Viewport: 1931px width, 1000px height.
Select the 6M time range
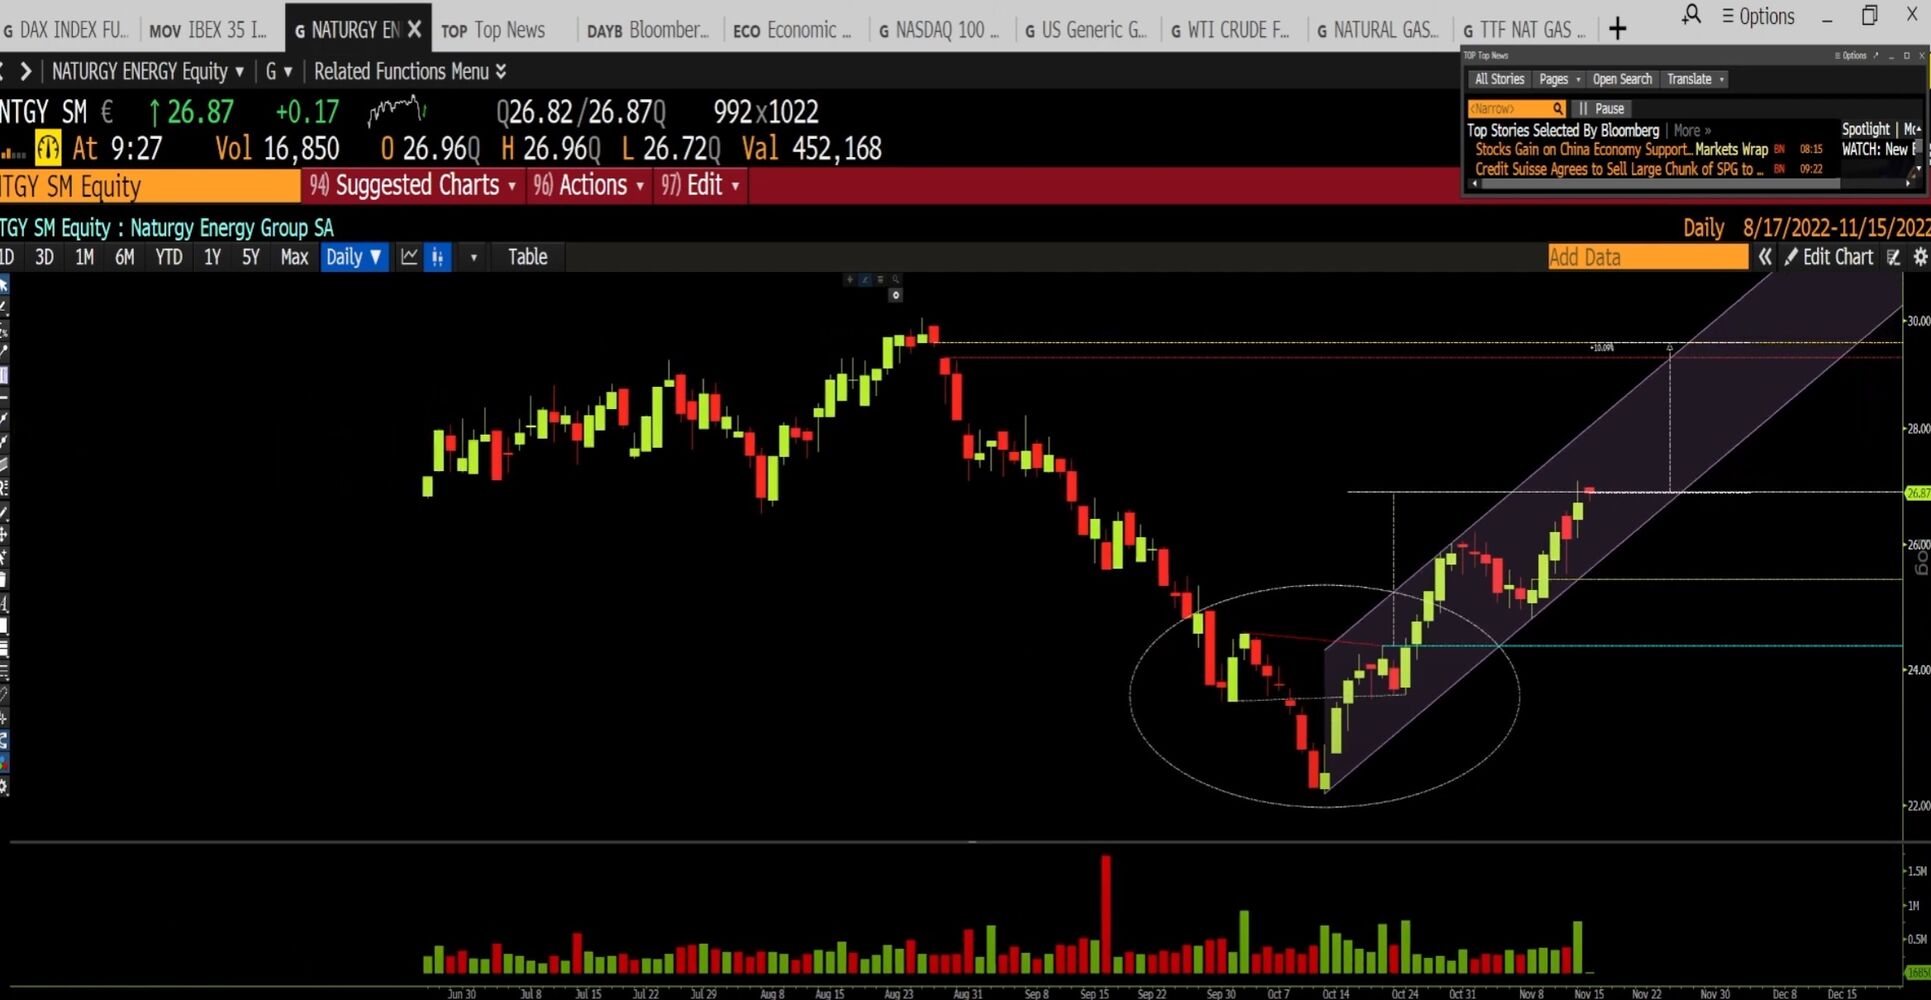[x=124, y=257]
